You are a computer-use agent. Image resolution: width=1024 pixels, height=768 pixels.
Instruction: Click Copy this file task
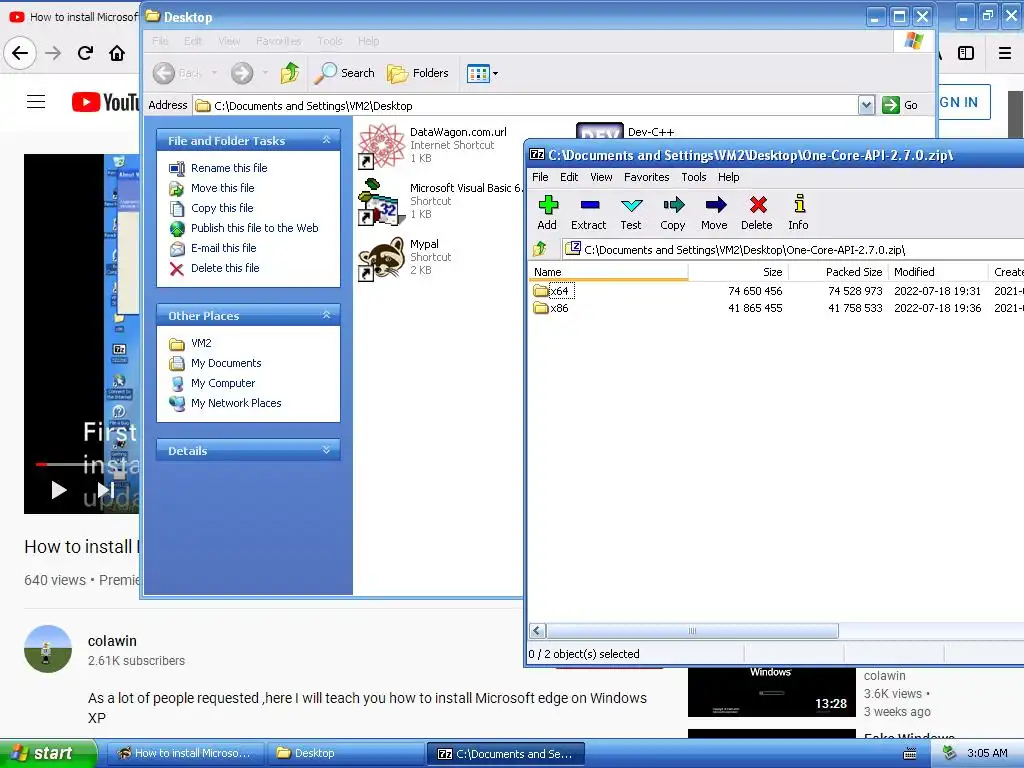212,208
